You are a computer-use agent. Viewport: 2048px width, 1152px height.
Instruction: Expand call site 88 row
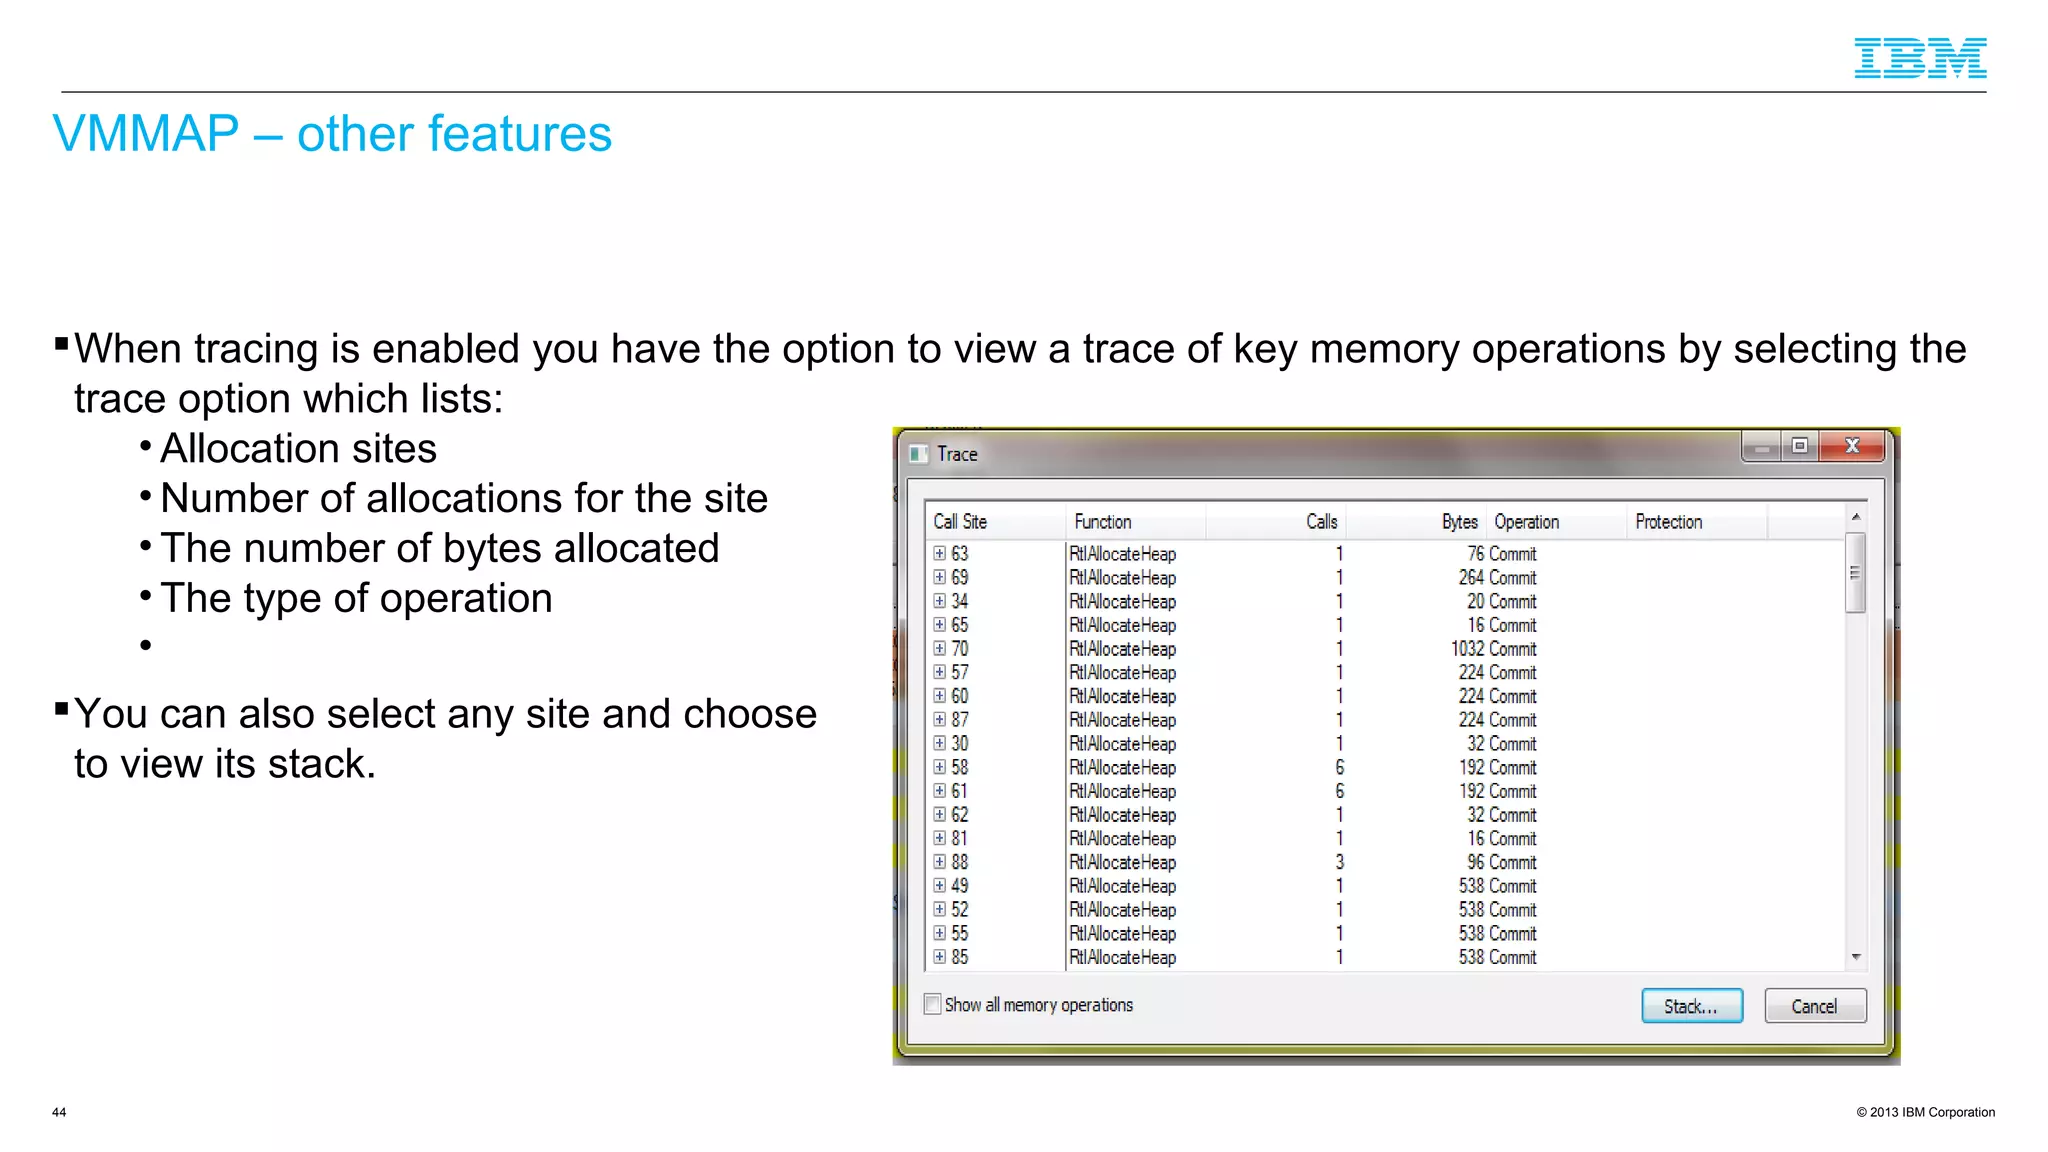tap(939, 862)
